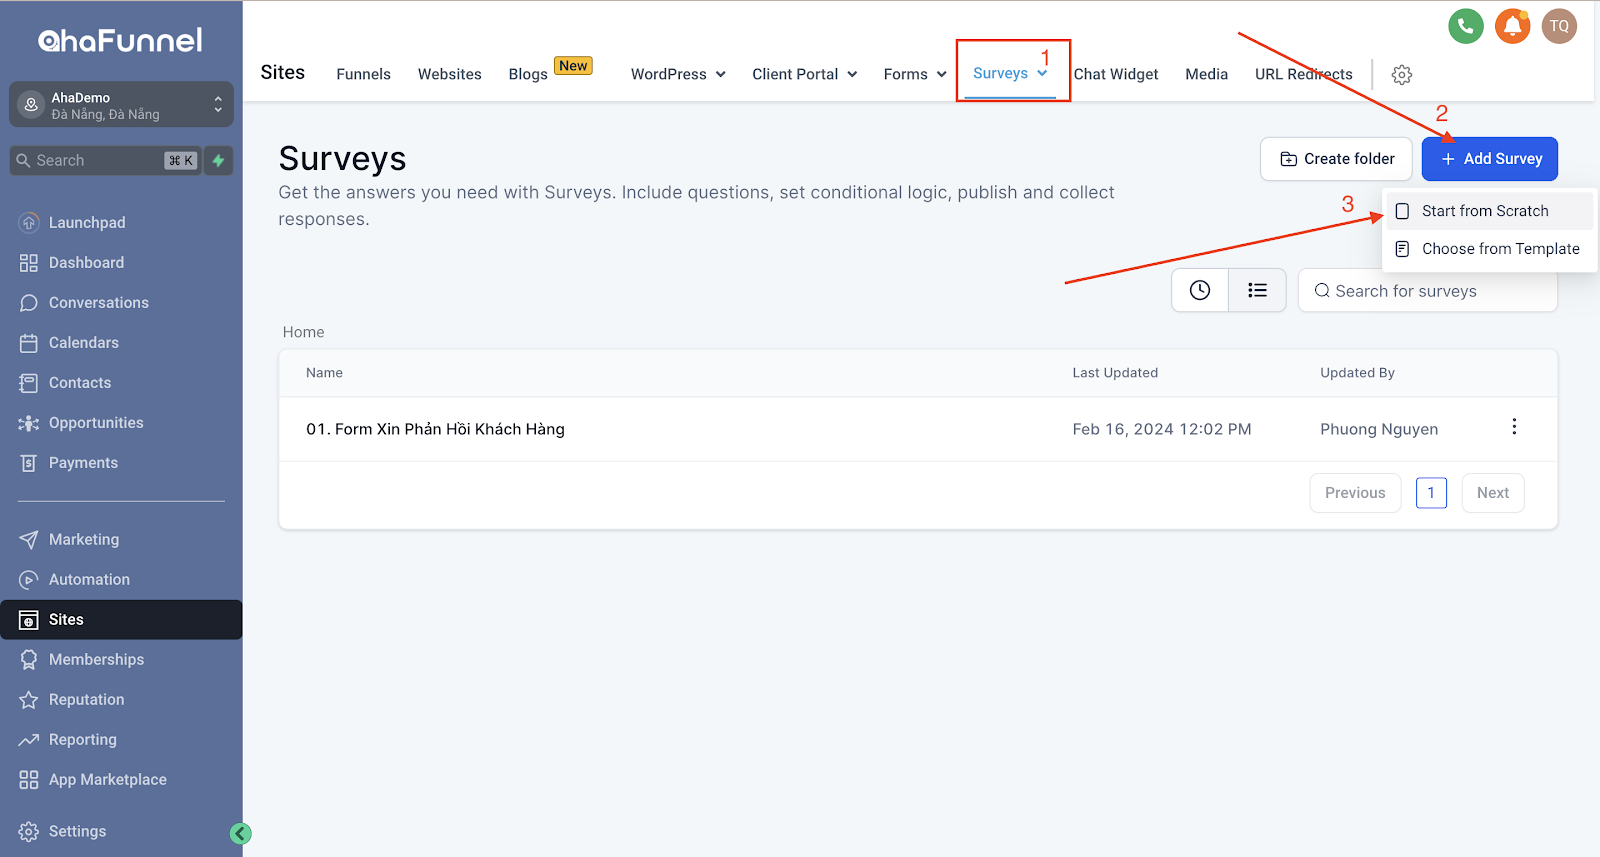Select Sites in sidebar
The height and width of the screenshot is (857, 1600).
click(121, 619)
